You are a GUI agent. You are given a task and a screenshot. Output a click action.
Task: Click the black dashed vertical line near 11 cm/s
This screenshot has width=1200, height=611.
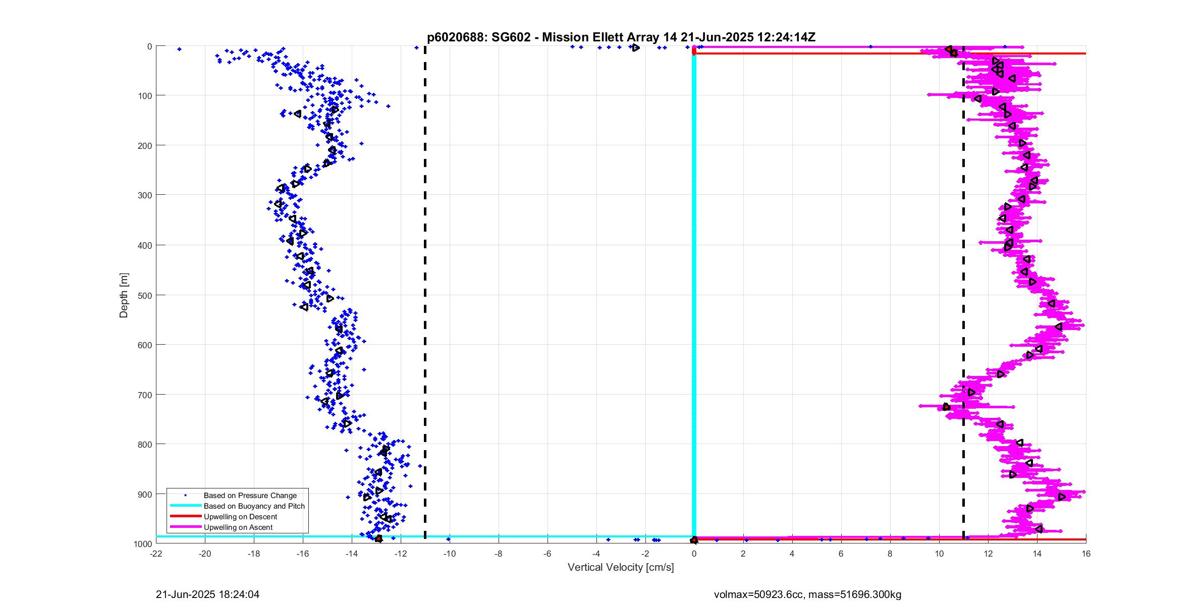[x=963, y=293]
